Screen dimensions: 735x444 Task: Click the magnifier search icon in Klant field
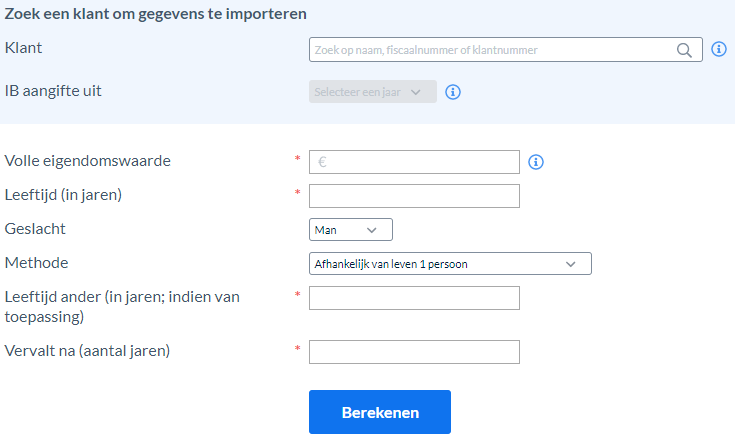pyautogui.click(x=684, y=50)
